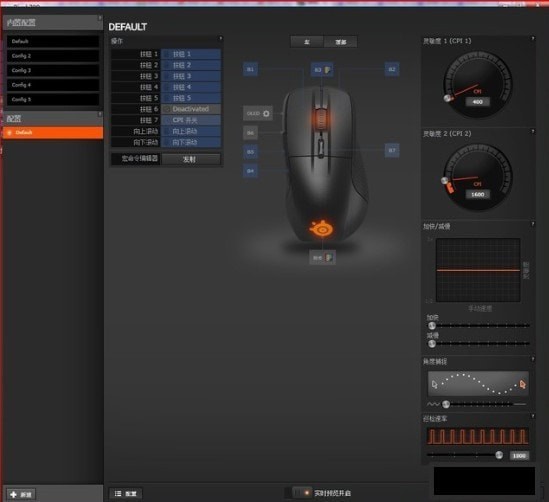Click the CPI 1 value field showing 400
The width and height of the screenshot is (549, 502).
point(478,102)
